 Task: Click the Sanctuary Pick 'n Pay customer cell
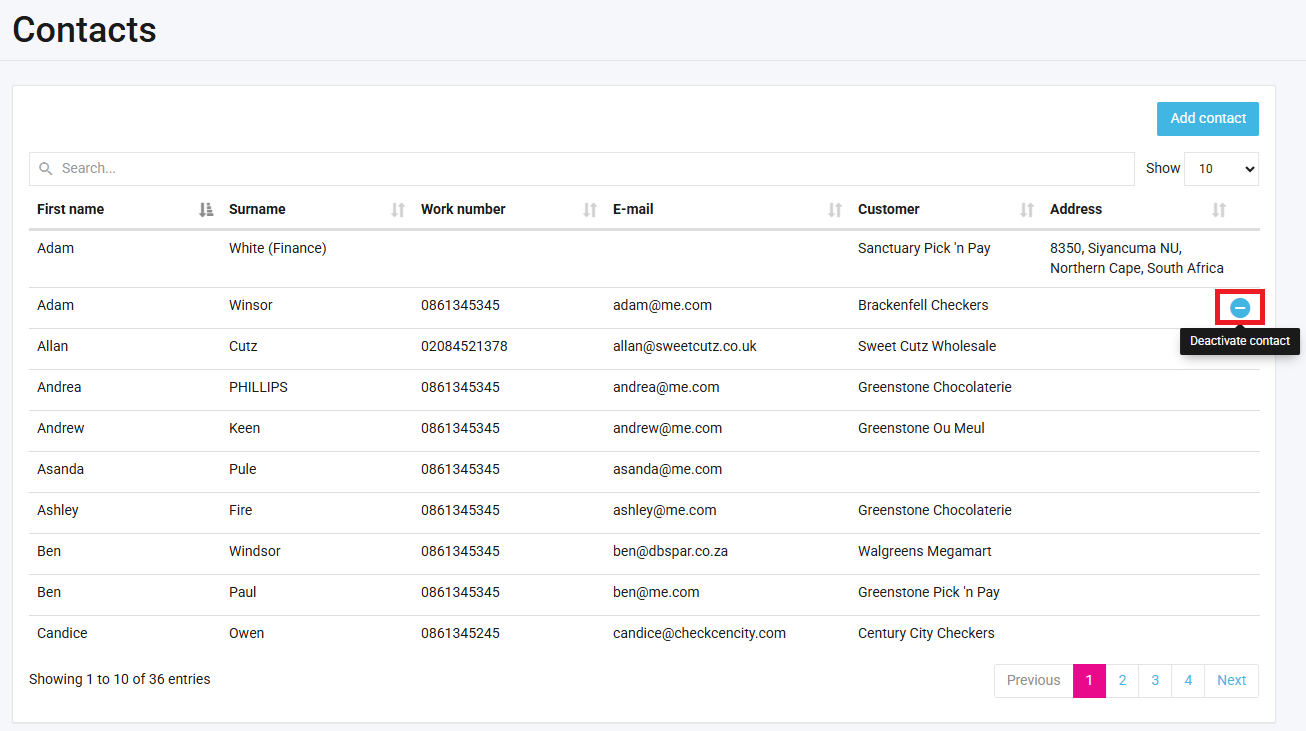[924, 249]
